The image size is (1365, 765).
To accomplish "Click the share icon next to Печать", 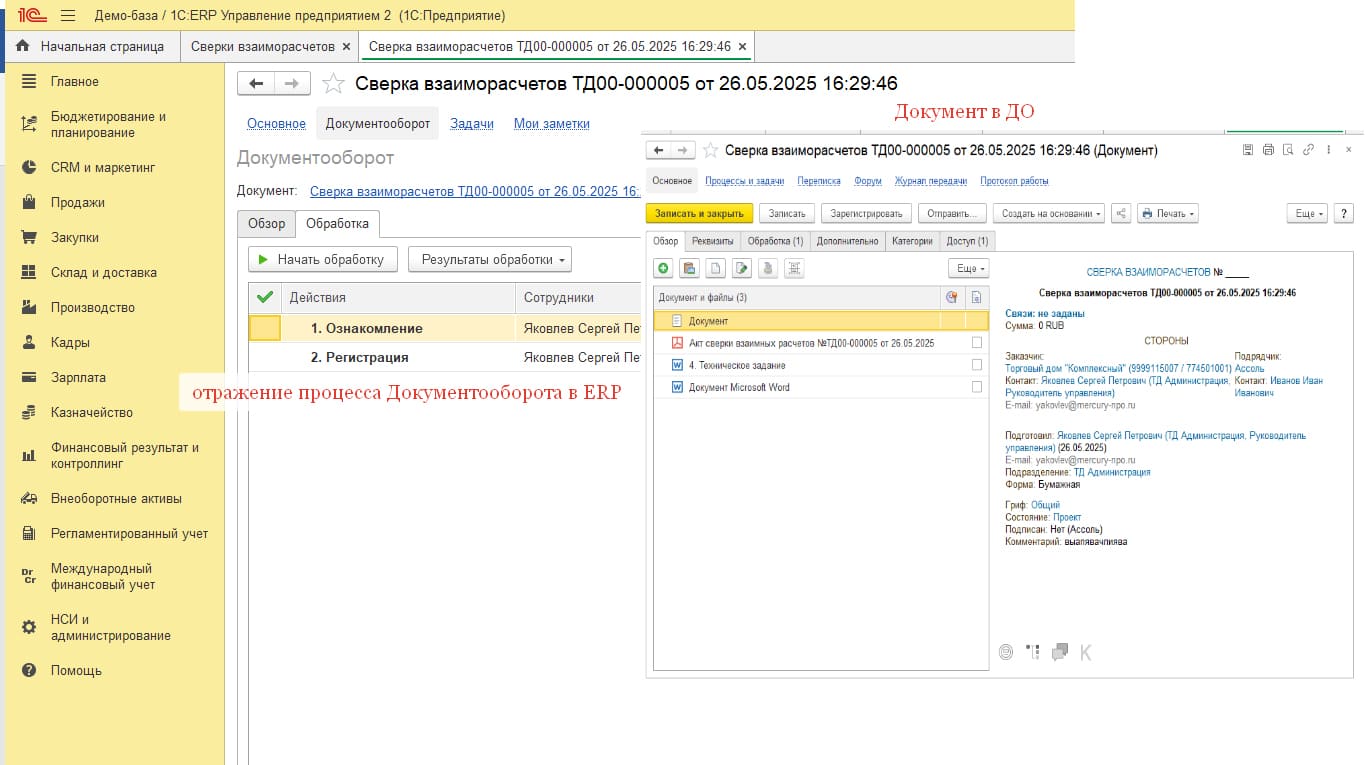I will [x=1120, y=213].
